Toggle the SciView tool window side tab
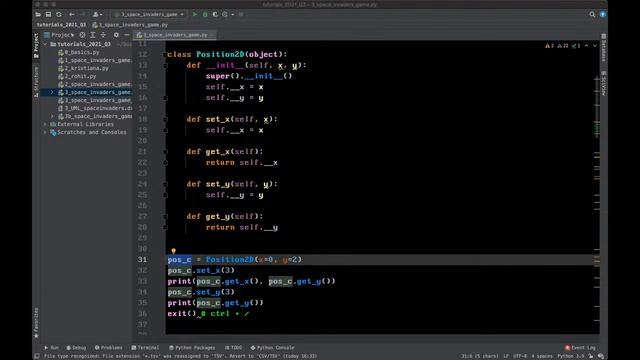The image size is (640, 360). [x=604, y=83]
